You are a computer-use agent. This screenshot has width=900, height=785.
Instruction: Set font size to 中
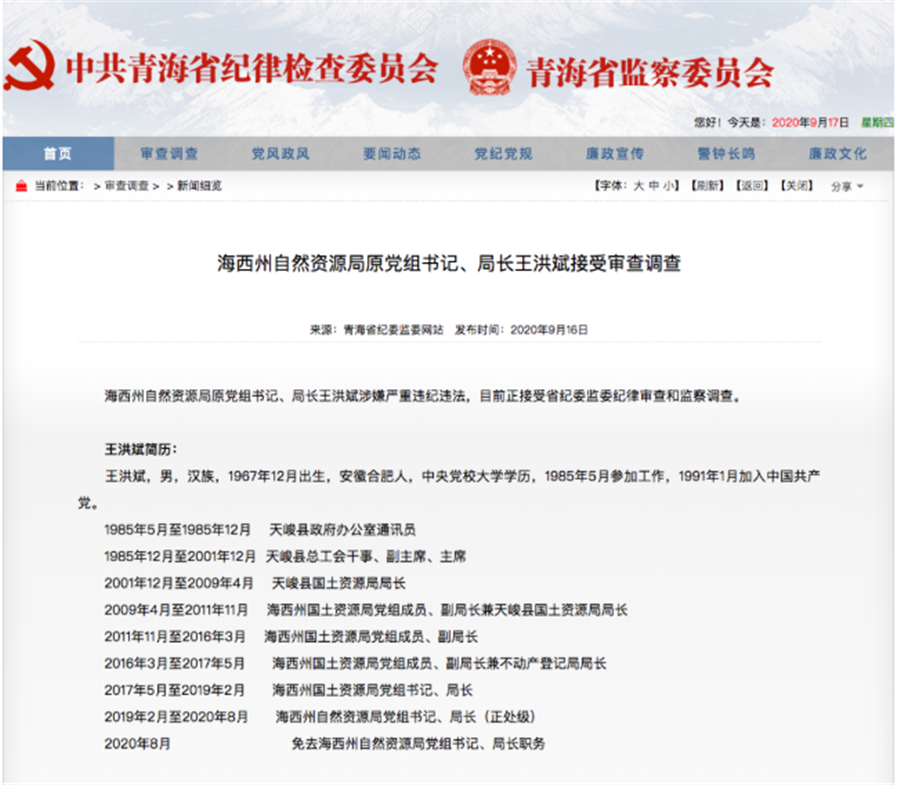point(654,186)
